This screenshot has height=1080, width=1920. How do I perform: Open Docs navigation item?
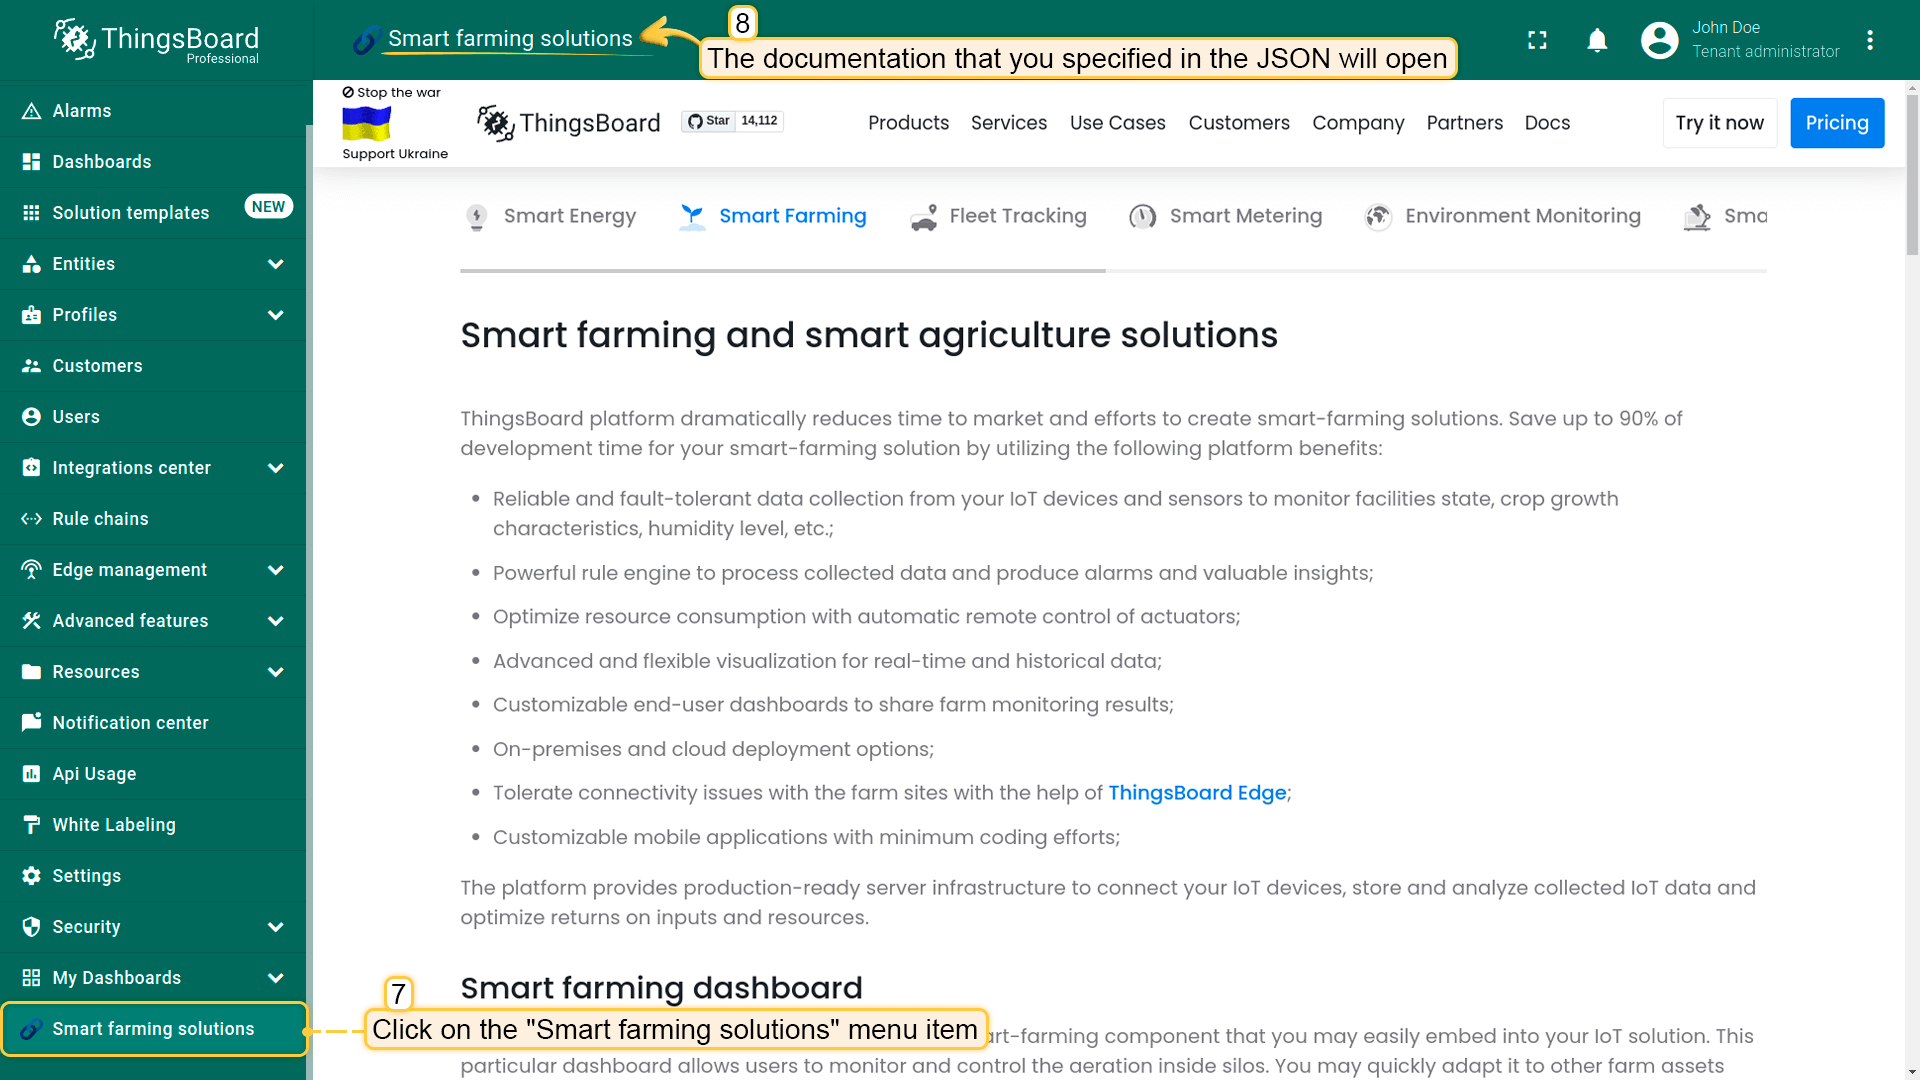[1547, 123]
